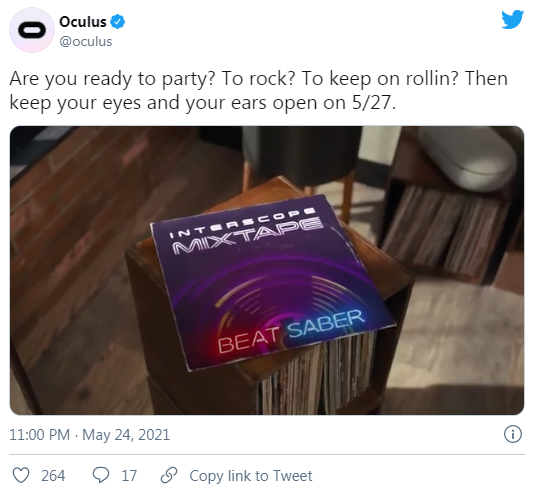
Task: Click the Oculus display name
Action: [x=83, y=22]
